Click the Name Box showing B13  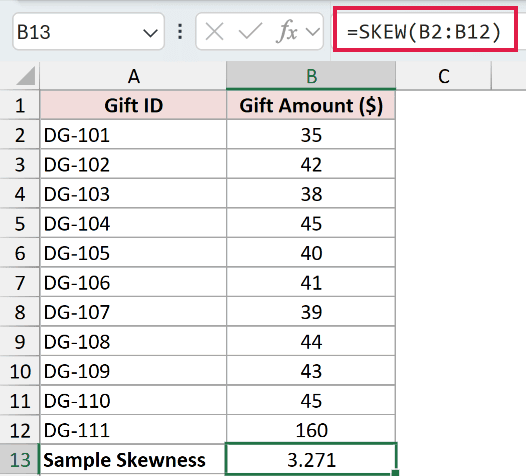click(88, 32)
